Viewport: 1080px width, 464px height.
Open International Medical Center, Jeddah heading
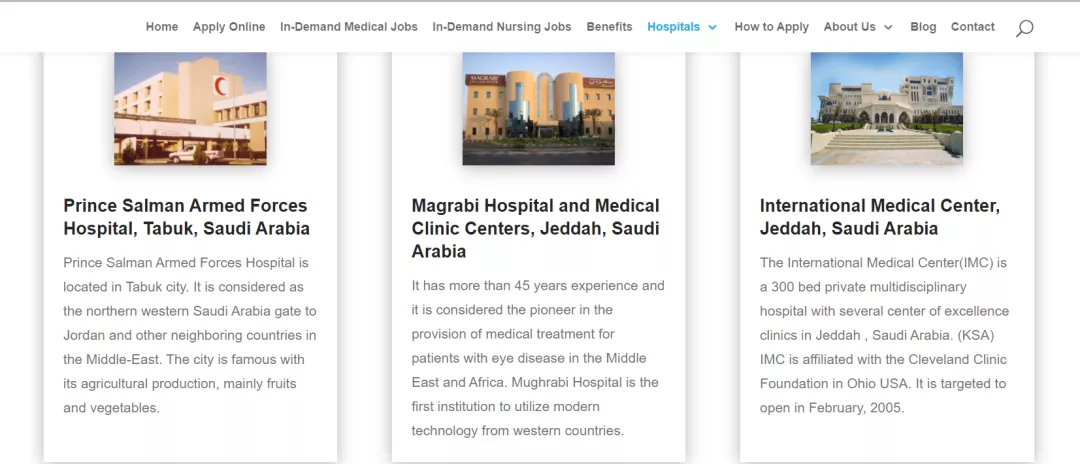(x=880, y=217)
